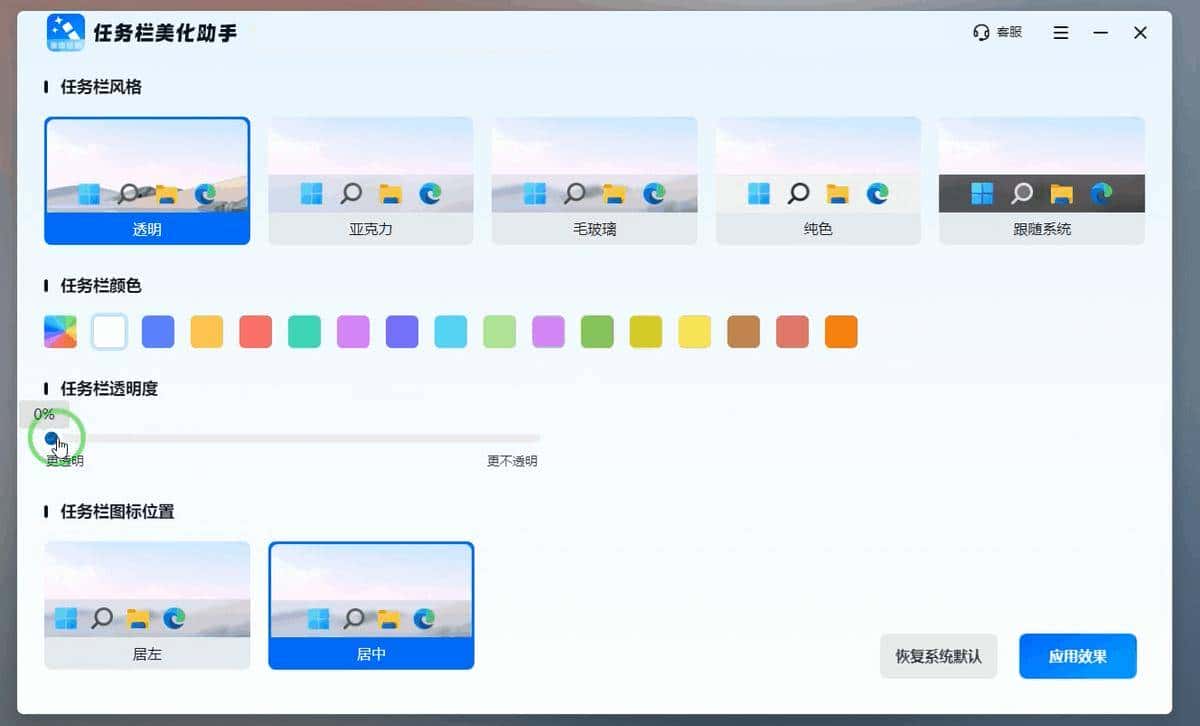Select the yellow color swatch
The width and height of the screenshot is (1200, 726).
(x=694, y=330)
